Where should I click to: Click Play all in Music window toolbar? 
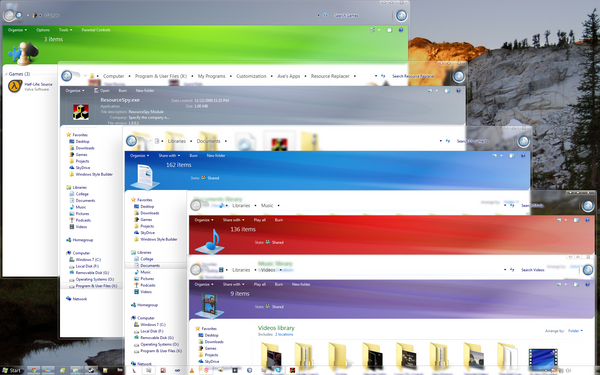pos(259,220)
